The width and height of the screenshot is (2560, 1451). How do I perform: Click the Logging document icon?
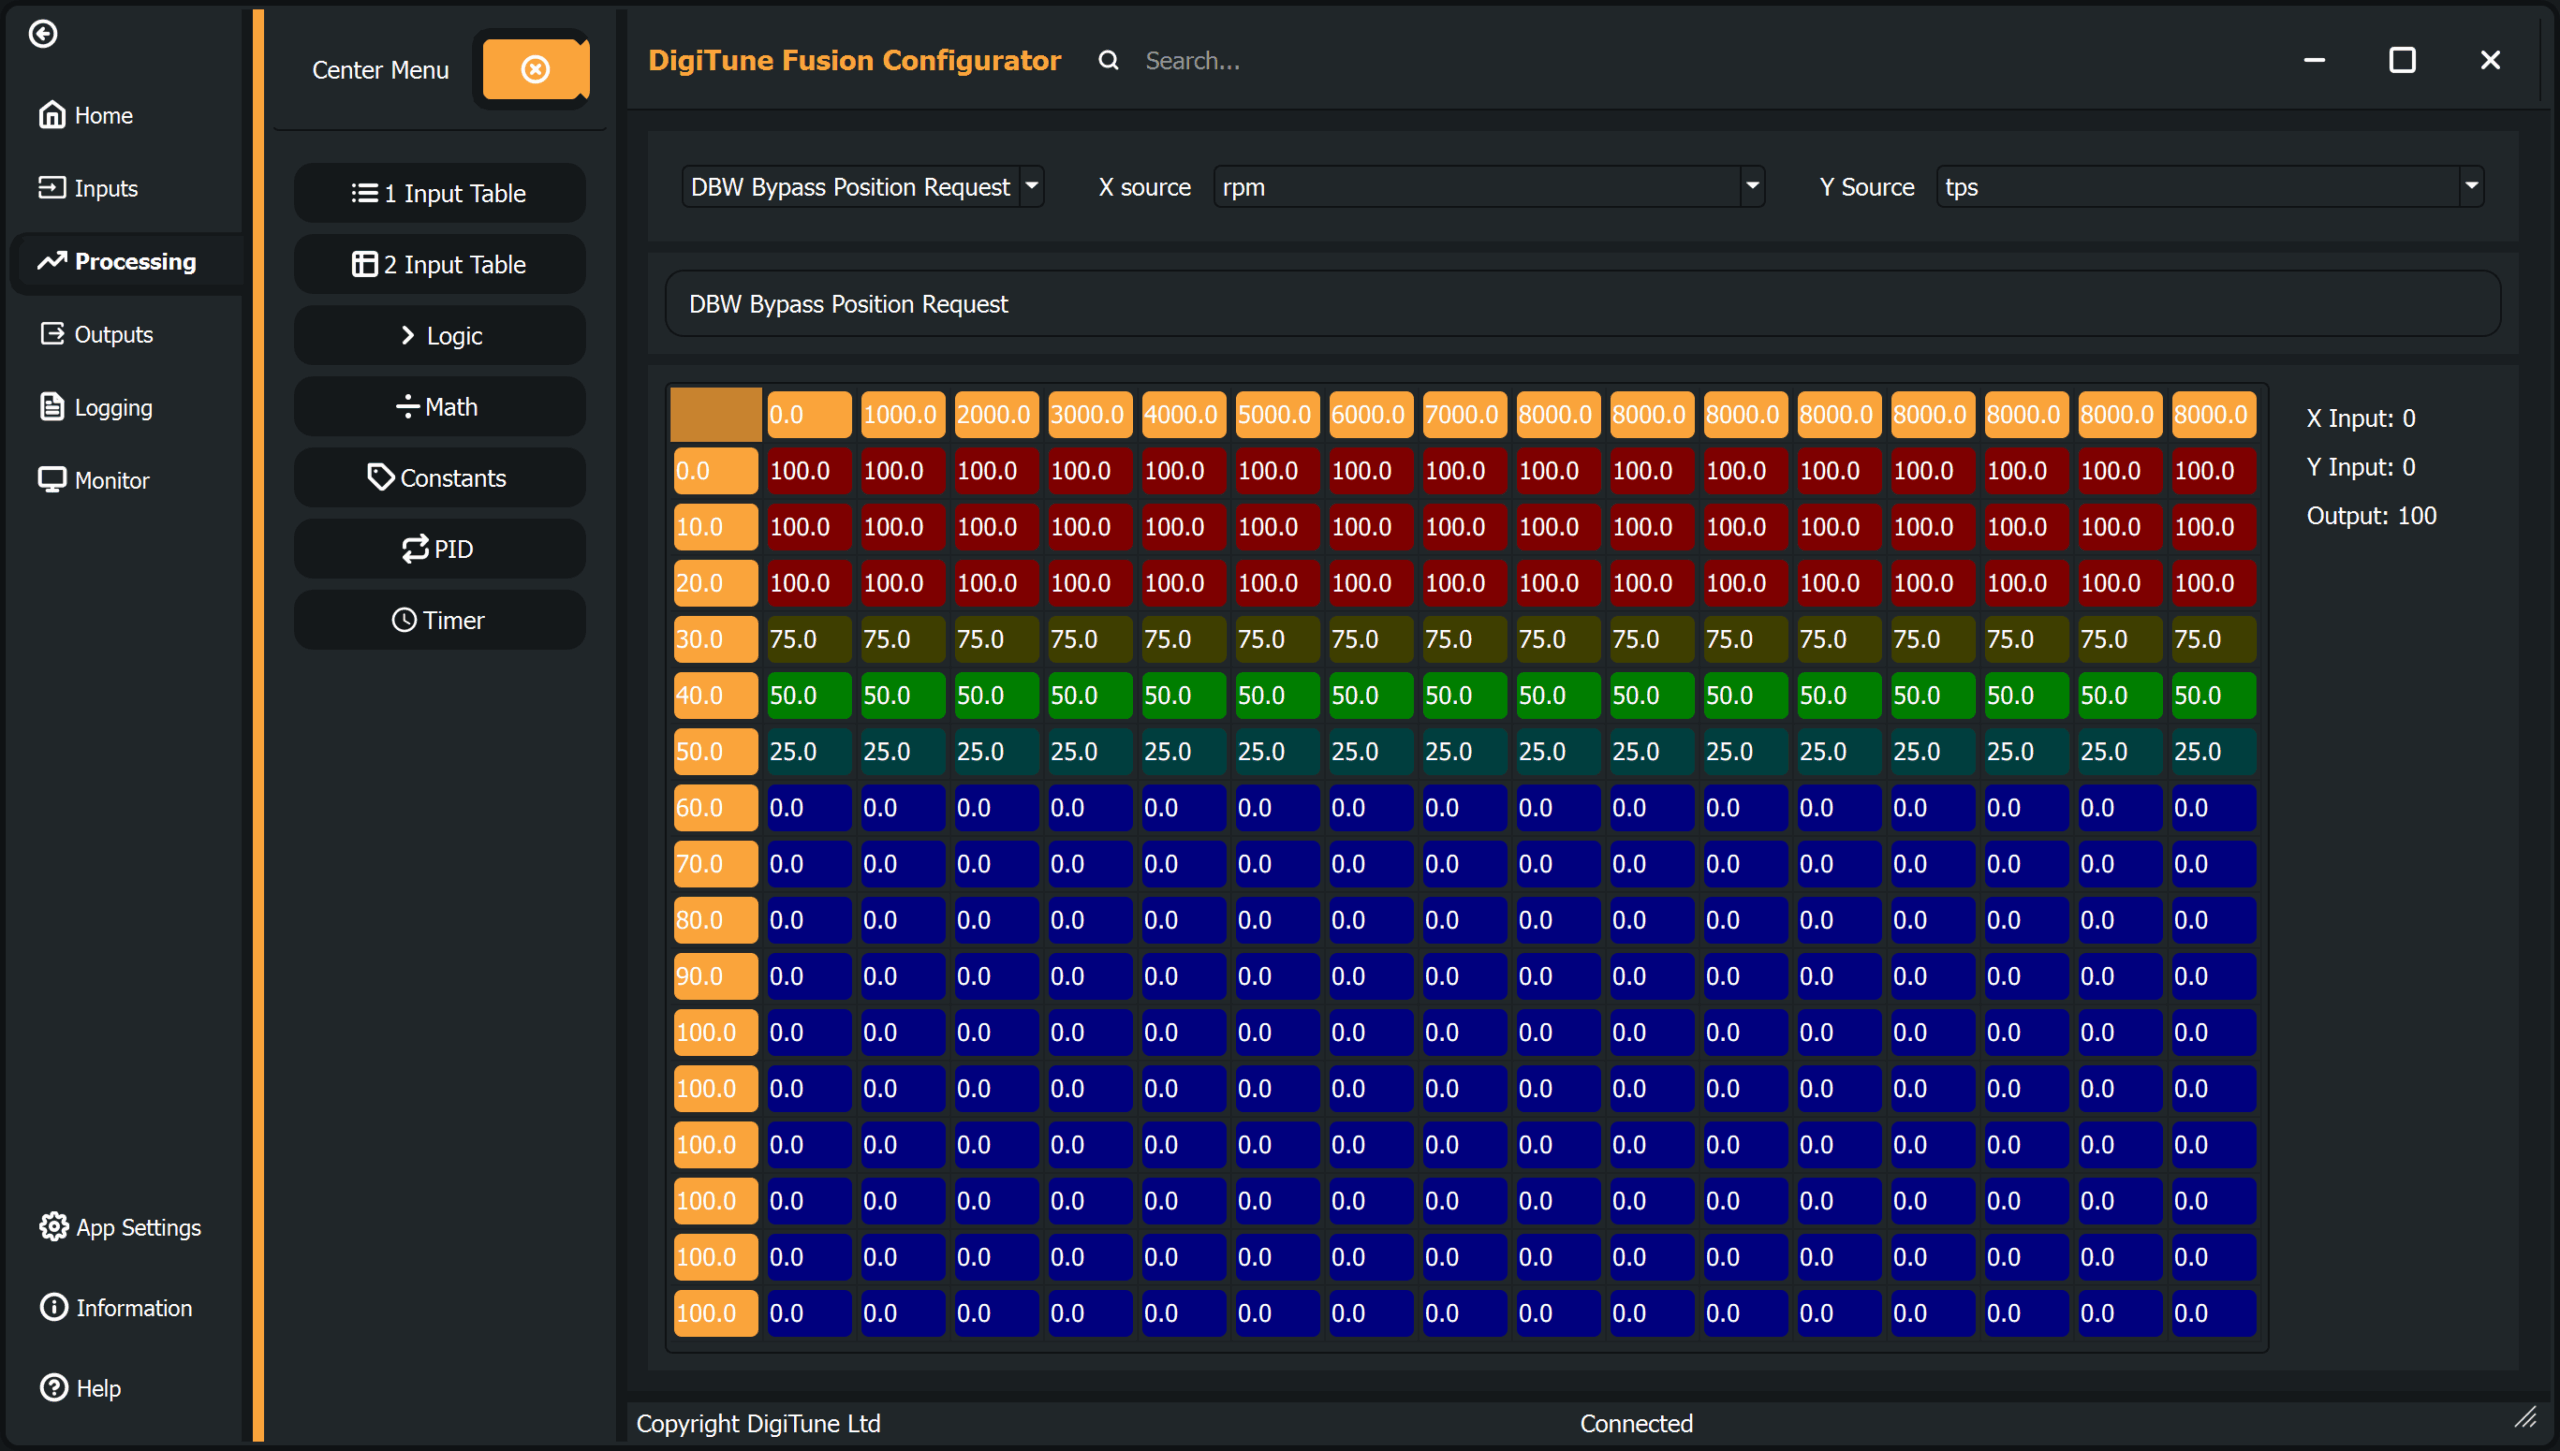pos(52,407)
